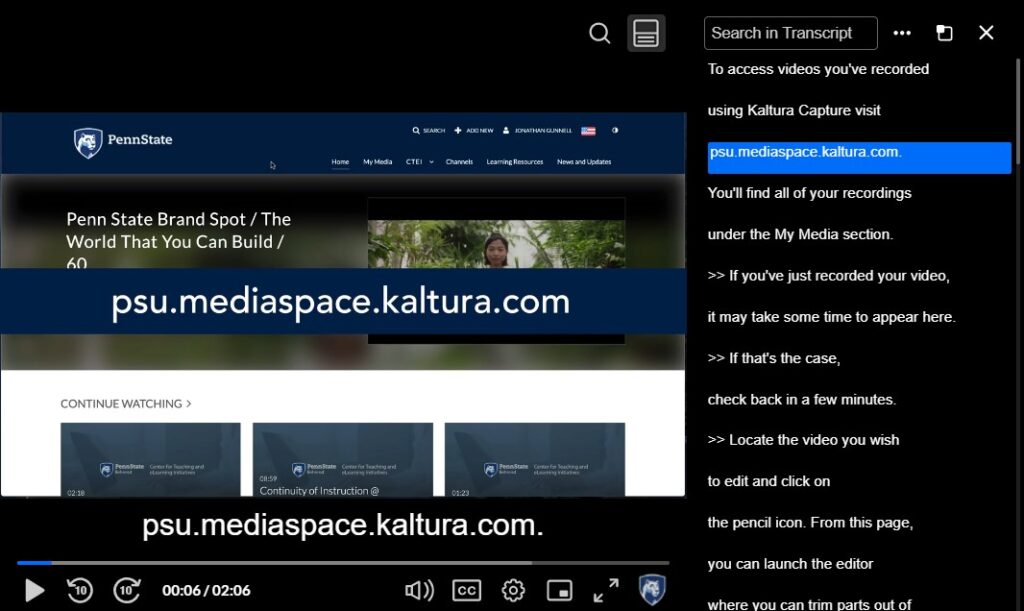Select transcript line 'under the My Media section.'
Screen dimensions: 1024x611
pyautogui.click(x=800, y=234)
